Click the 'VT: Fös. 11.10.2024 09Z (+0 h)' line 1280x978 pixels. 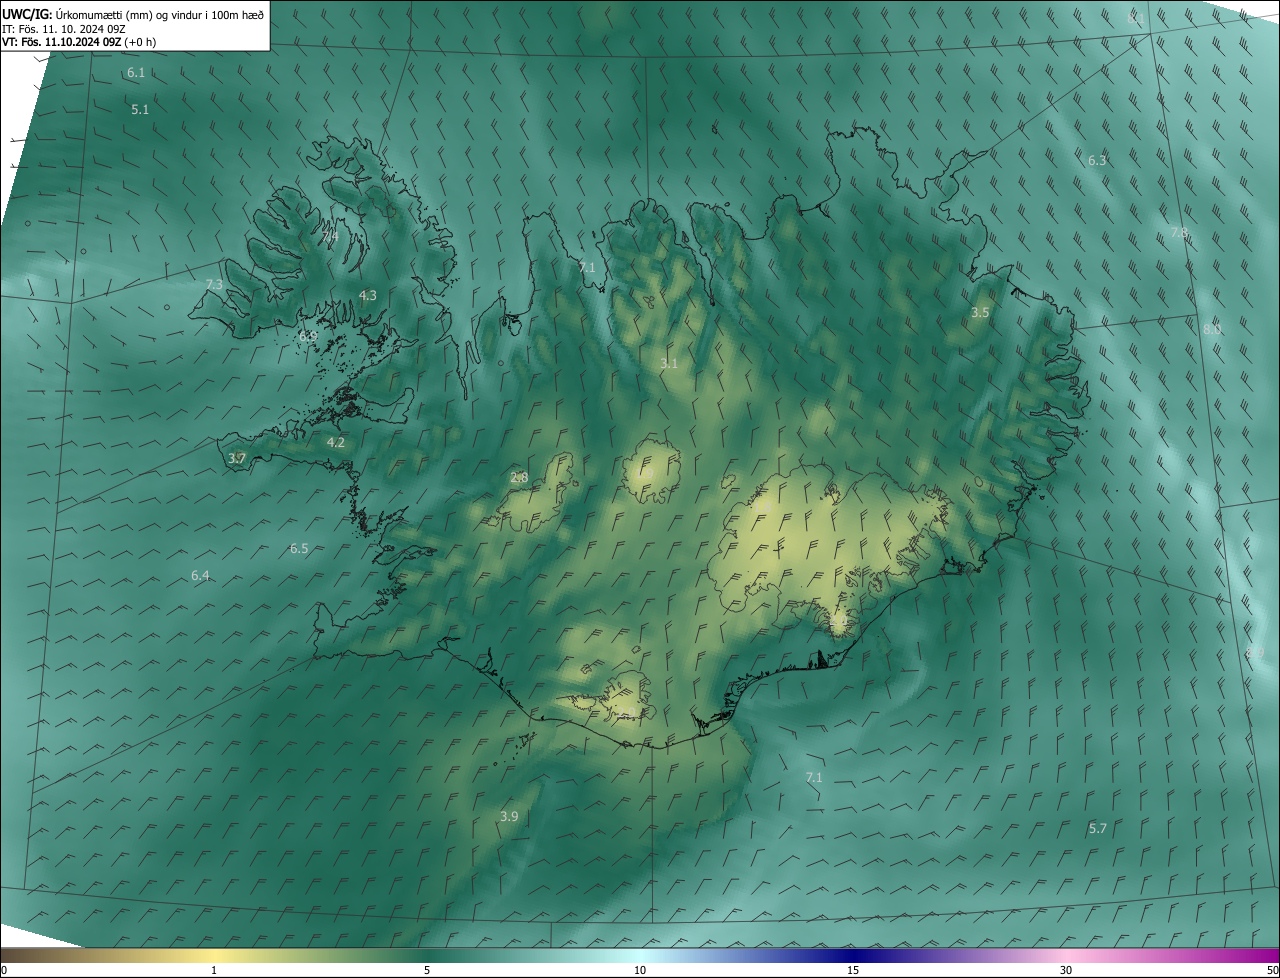pyautogui.click(x=79, y=42)
